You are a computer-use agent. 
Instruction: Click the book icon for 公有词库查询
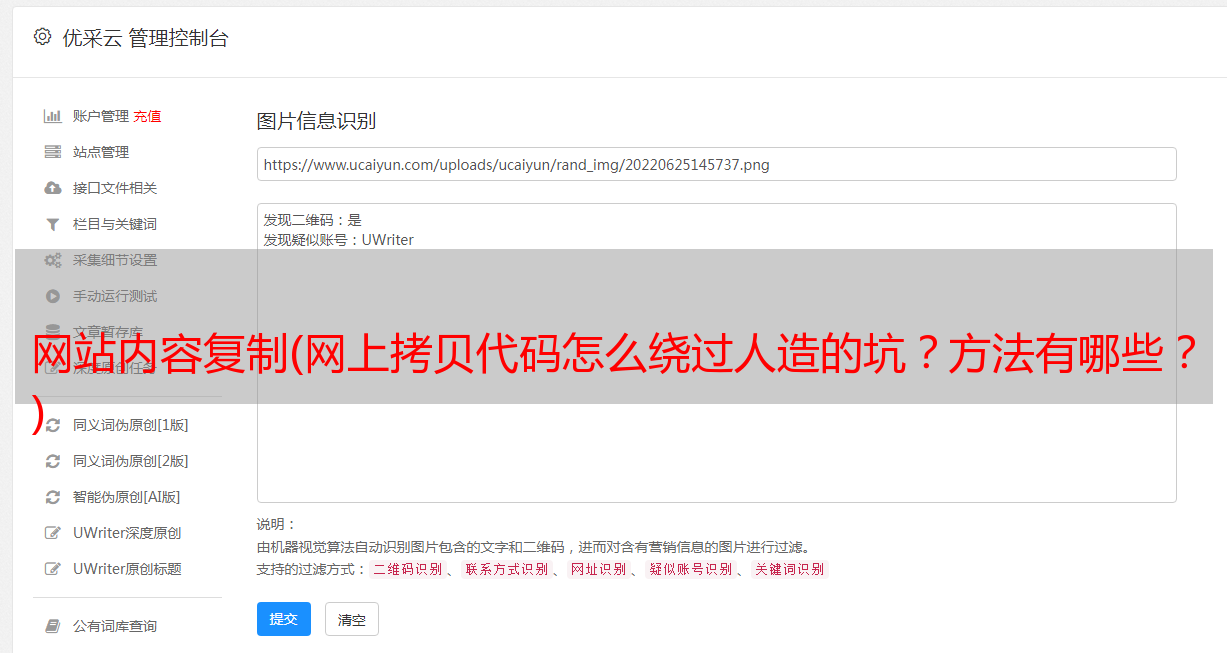[53, 626]
